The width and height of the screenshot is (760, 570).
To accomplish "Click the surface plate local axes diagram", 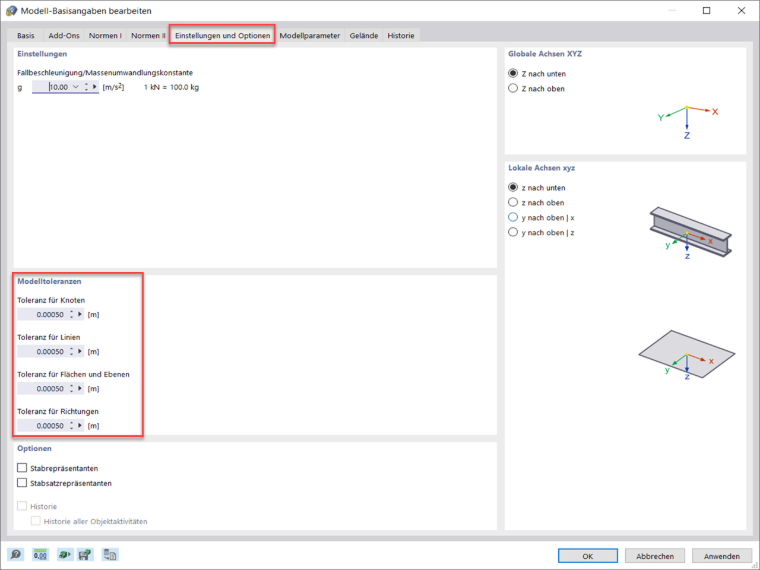I will 686,355.
